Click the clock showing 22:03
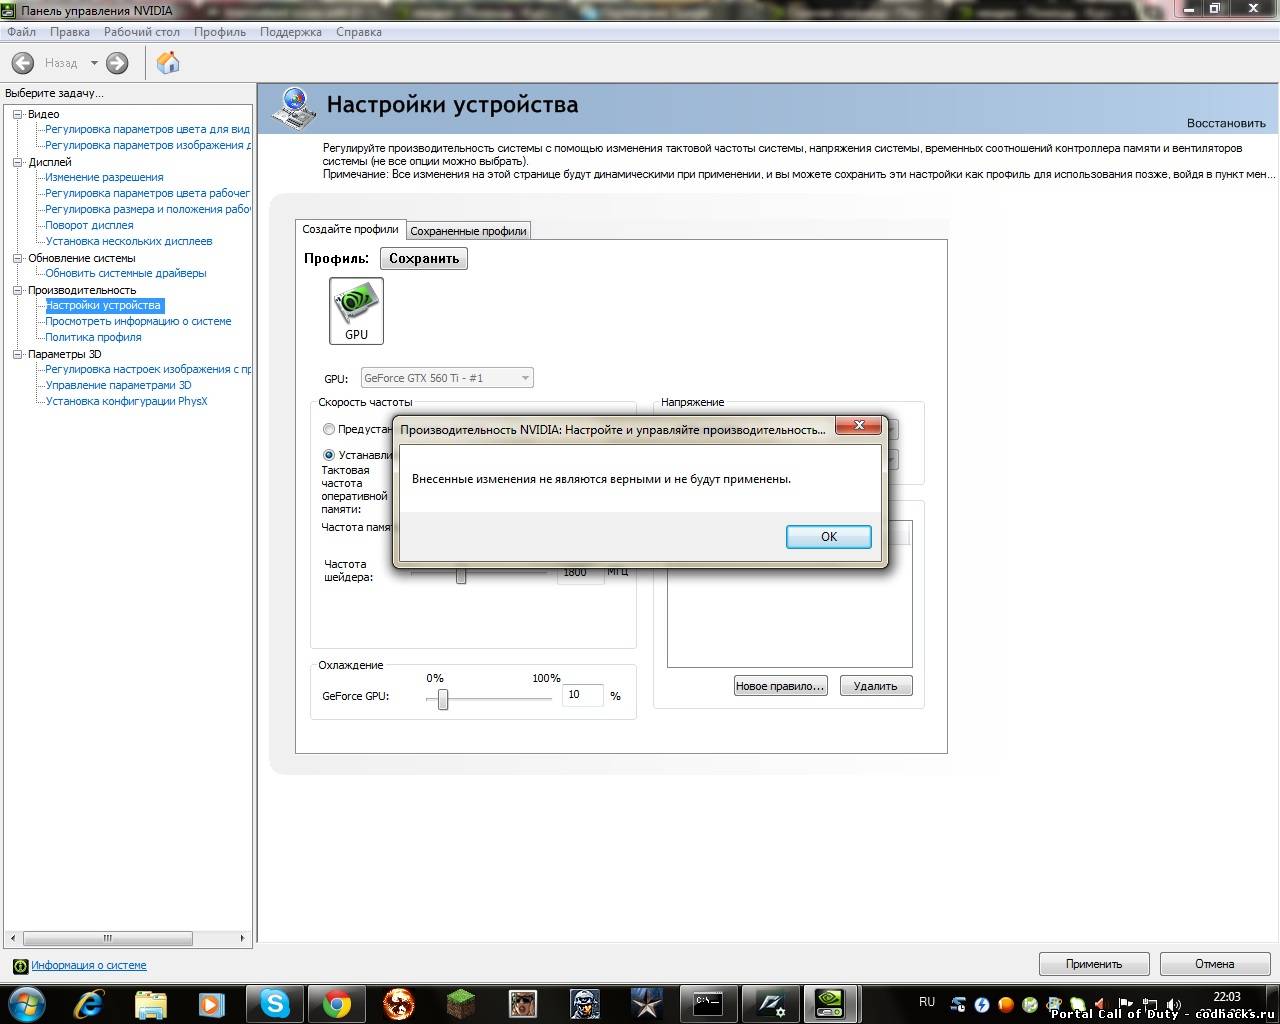Screen dimensions: 1280x1024 [1227, 997]
